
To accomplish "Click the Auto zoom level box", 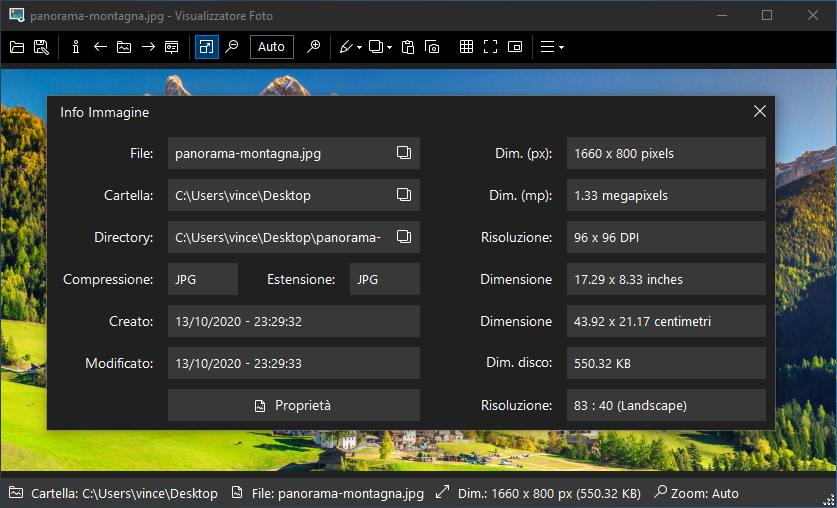I will [x=272, y=47].
